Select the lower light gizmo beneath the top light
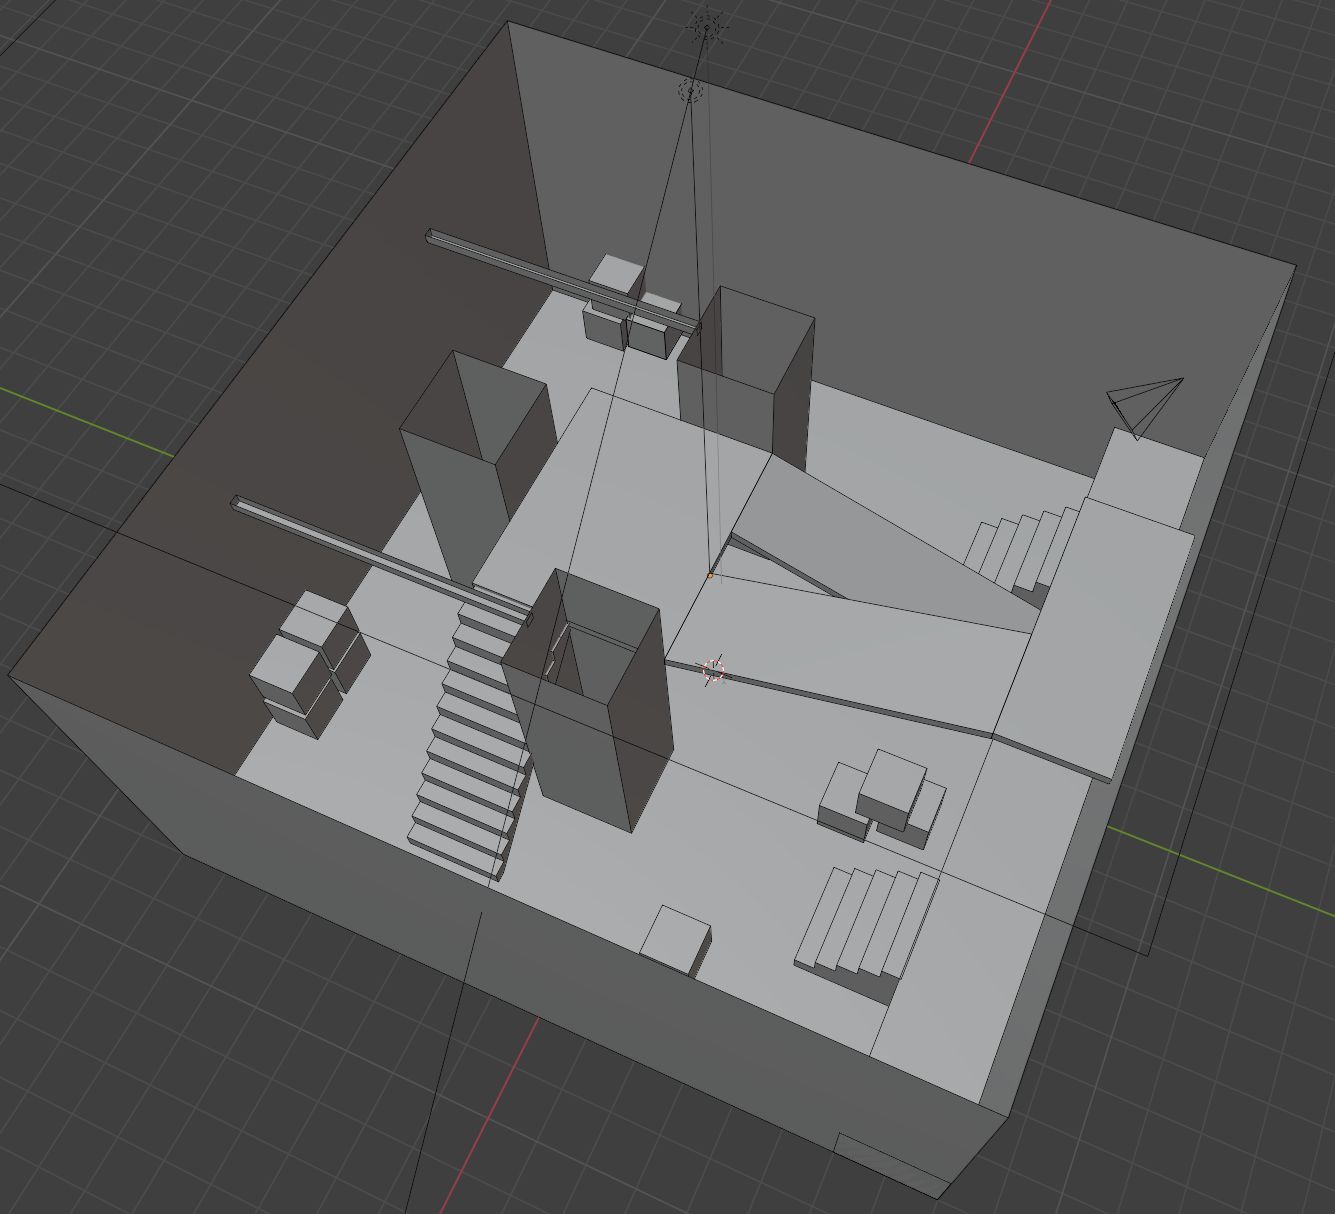Viewport: 1335px width, 1214px height. 690,91
